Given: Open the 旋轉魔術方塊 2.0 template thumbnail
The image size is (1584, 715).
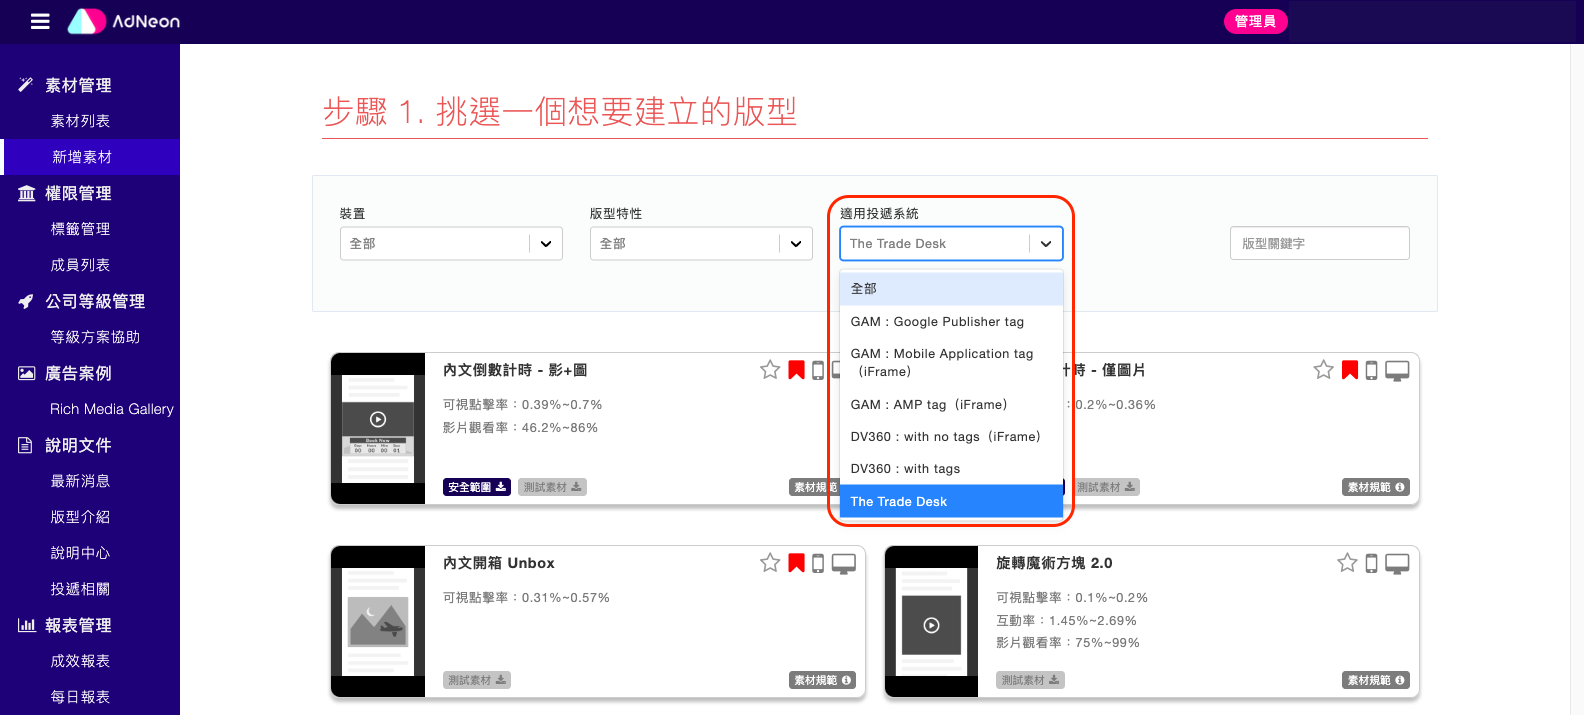Looking at the screenshot, I should [x=931, y=621].
